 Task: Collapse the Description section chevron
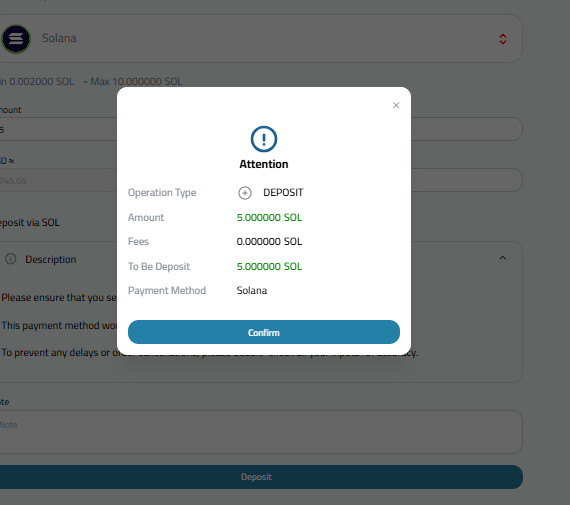pos(502,258)
